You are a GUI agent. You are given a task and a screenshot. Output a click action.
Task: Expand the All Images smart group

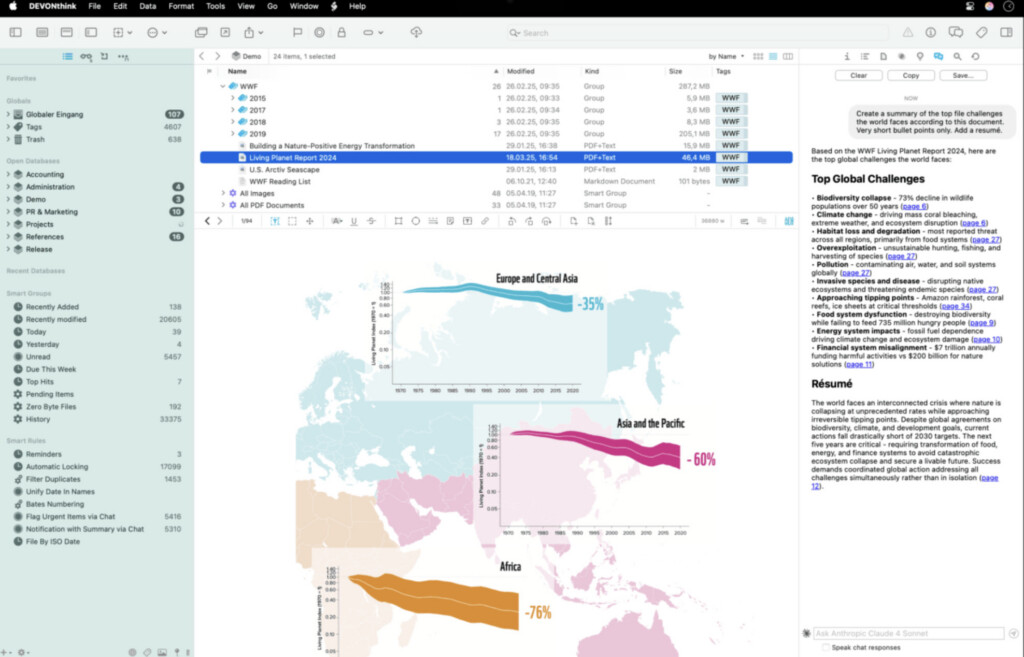(x=223, y=193)
